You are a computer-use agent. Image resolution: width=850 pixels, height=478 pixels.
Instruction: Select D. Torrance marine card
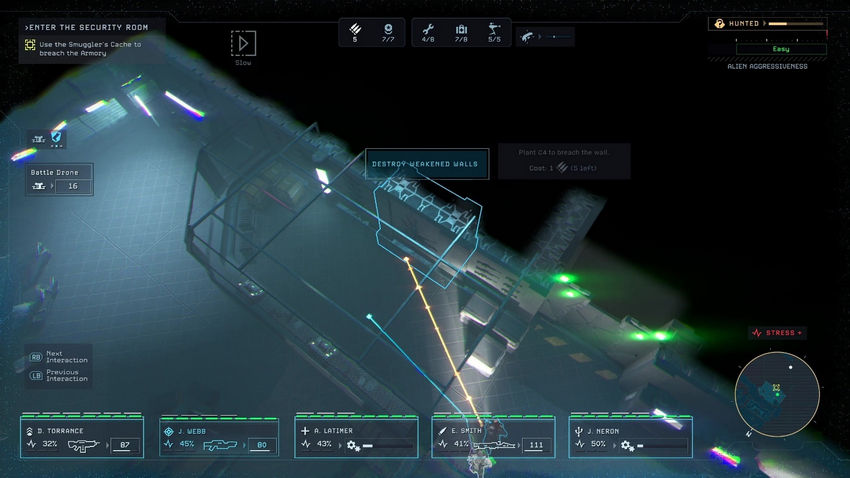click(x=82, y=437)
